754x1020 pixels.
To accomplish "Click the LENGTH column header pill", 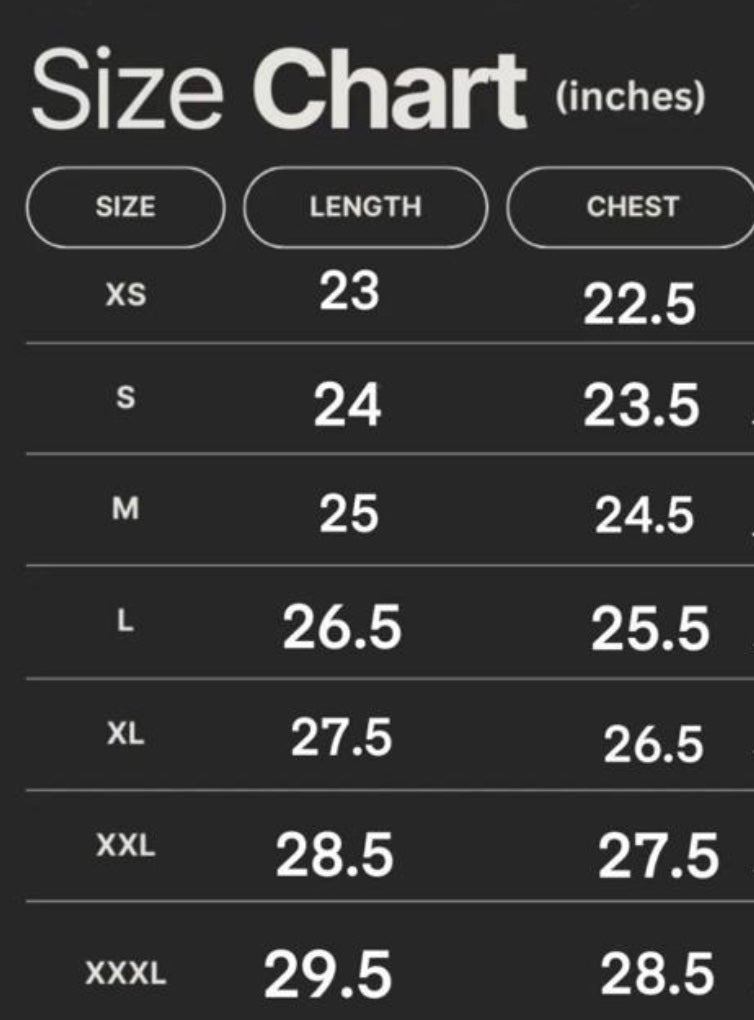I will (365, 207).
